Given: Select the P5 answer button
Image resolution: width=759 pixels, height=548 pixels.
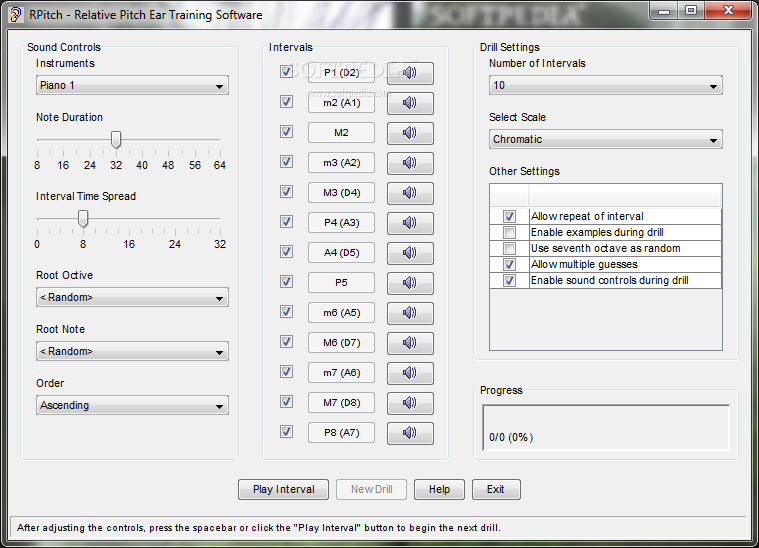Looking at the screenshot, I should (x=341, y=283).
